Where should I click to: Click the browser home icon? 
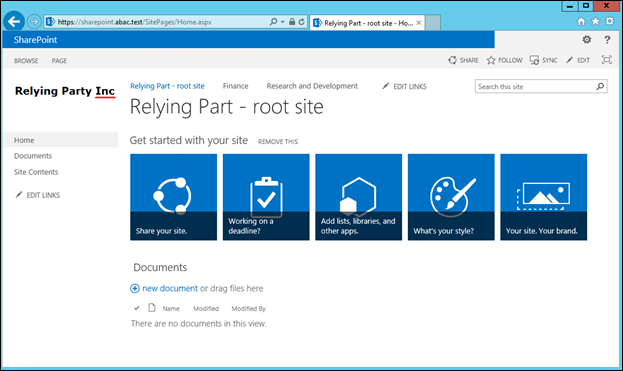coord(581,21)
